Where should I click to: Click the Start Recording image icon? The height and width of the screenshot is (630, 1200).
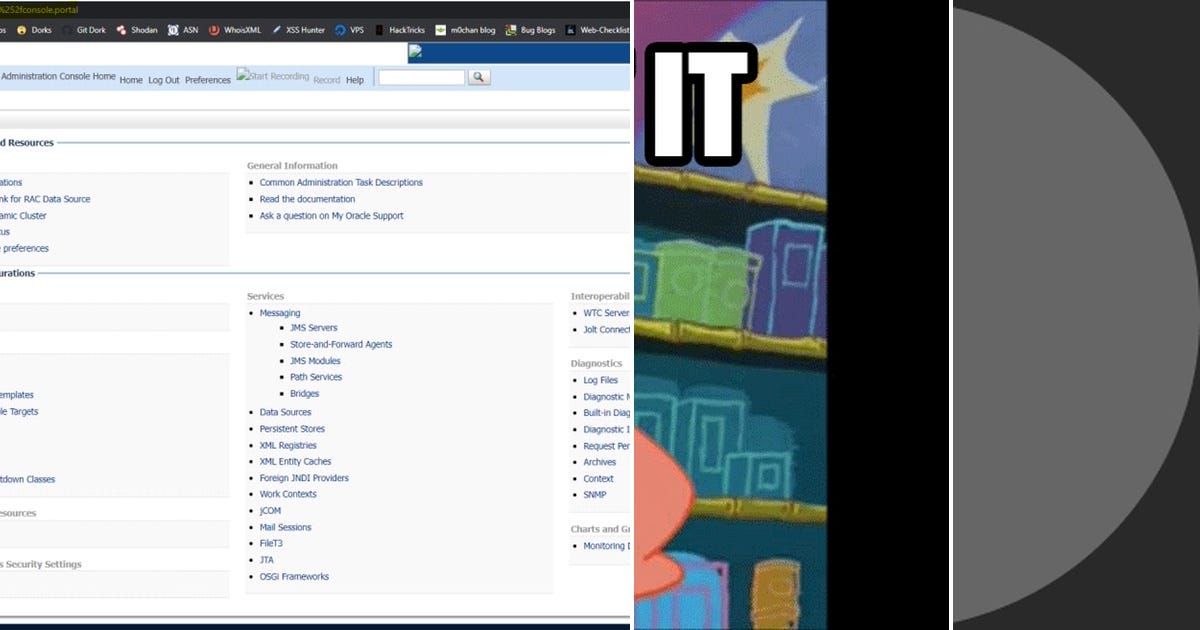coord(273,77)
